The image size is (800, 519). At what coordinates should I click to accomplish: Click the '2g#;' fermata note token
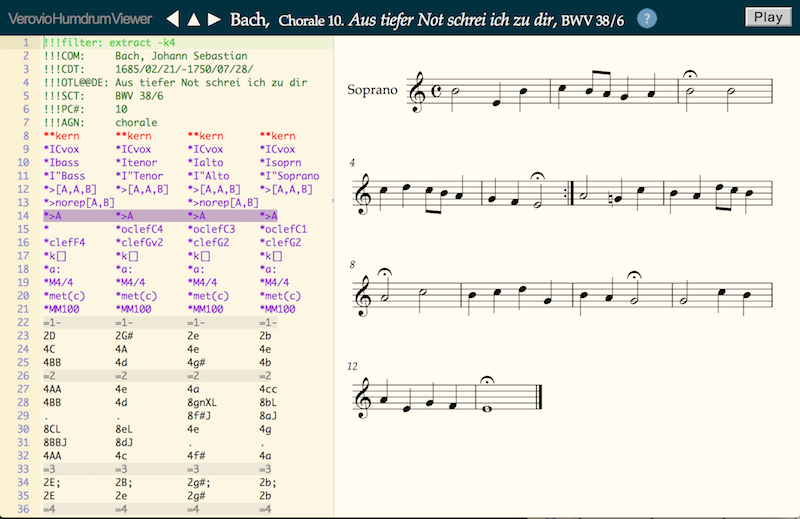199,482
